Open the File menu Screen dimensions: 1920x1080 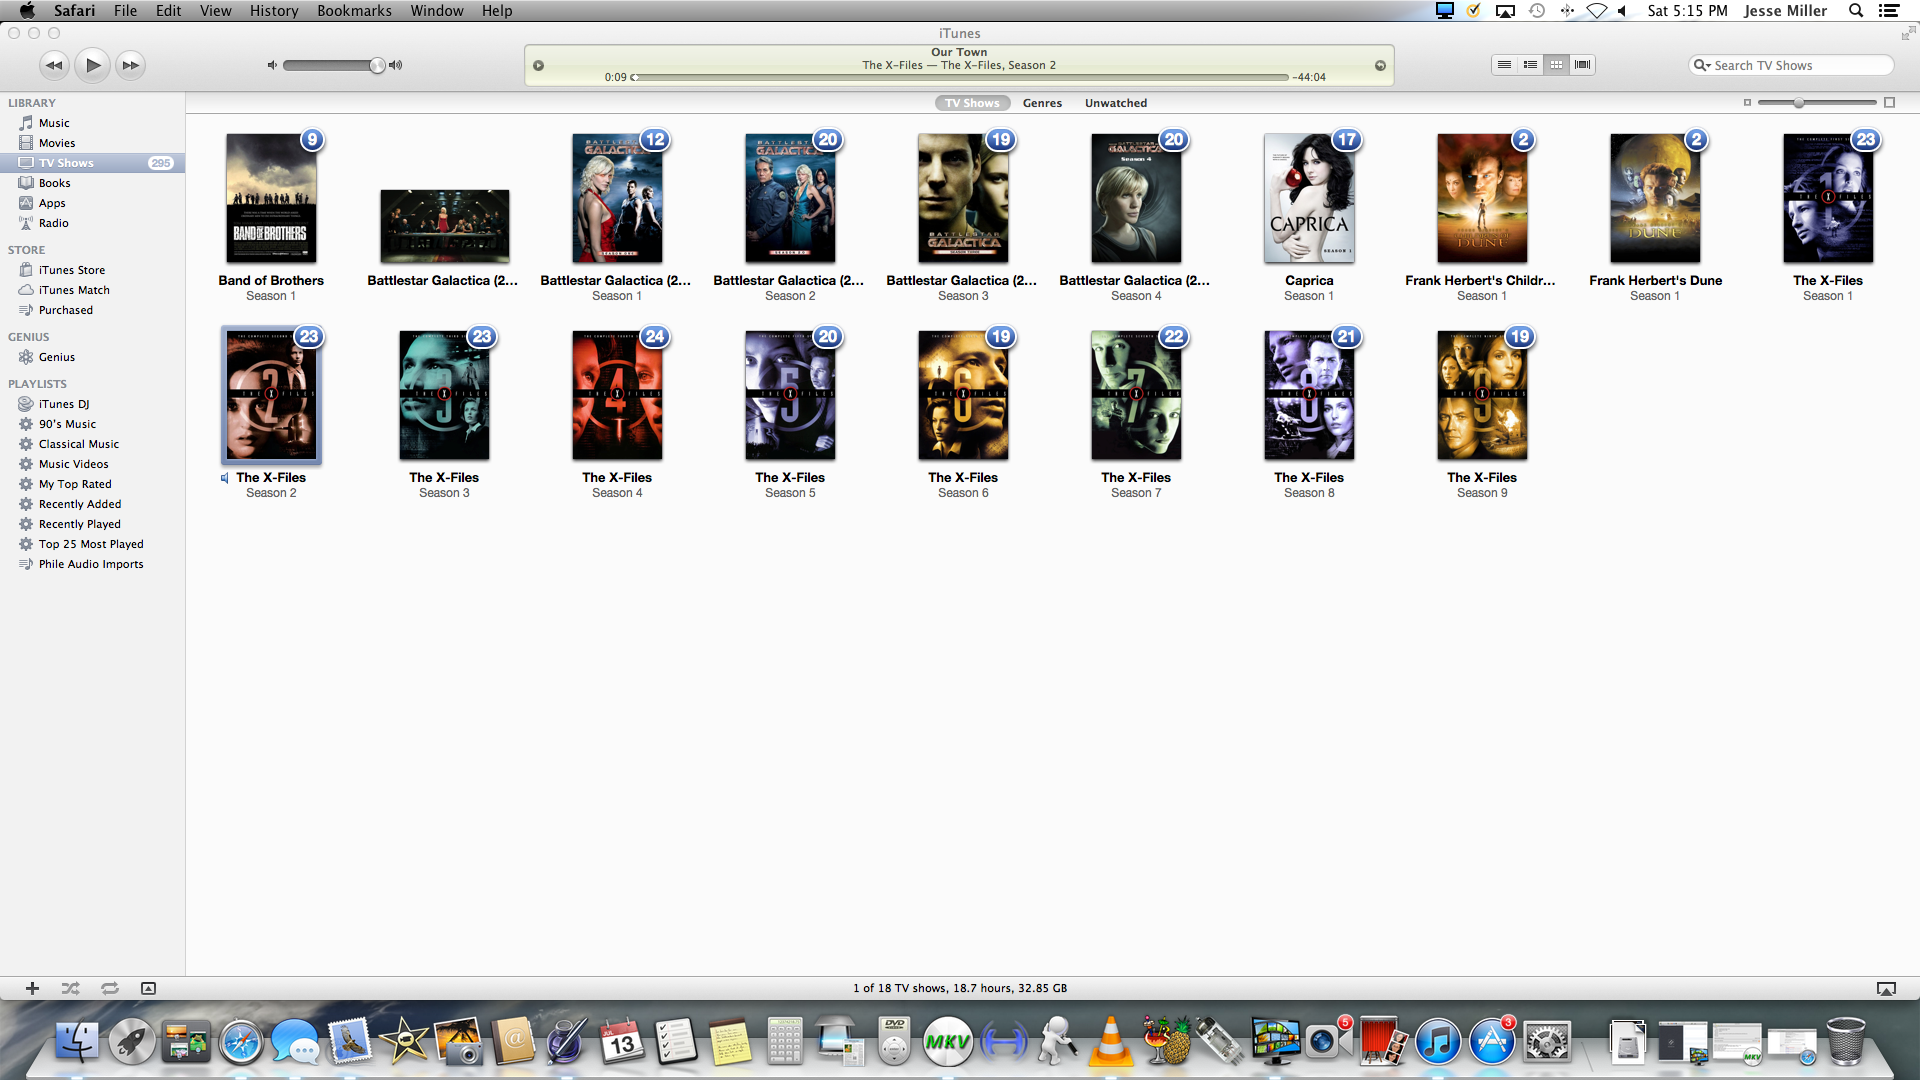coord(125,11)
